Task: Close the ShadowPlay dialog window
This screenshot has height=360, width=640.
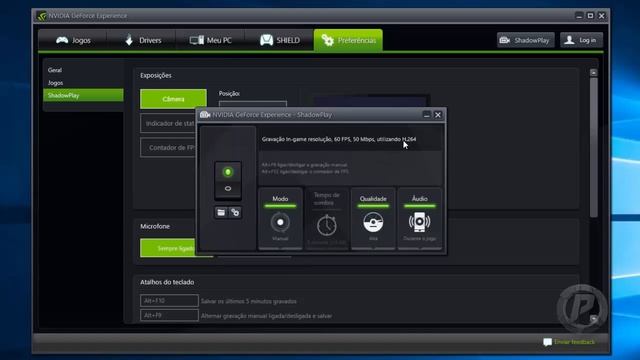Action: [438, 115]
